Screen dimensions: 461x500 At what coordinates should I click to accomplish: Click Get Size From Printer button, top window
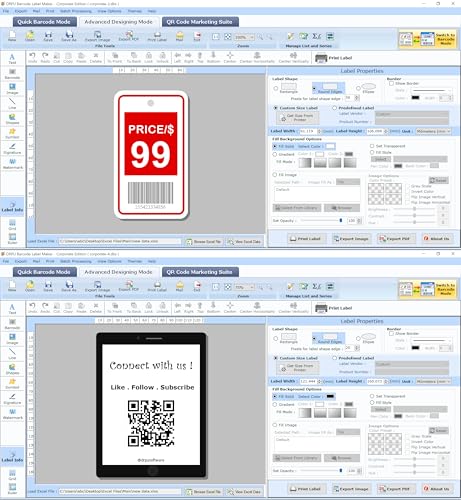[x=298, y=118]
